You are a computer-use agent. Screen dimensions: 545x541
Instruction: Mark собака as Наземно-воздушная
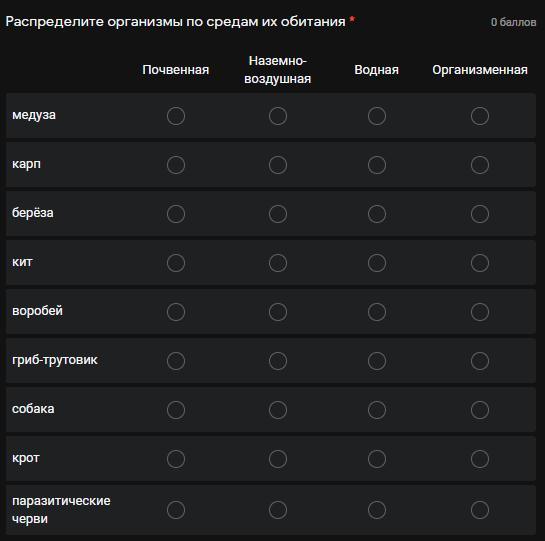coord(278,410)
